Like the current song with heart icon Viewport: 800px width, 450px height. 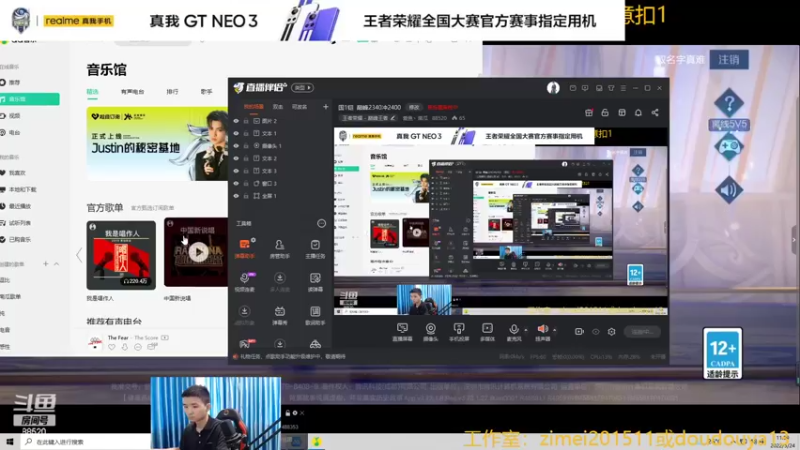pos(111,347)
